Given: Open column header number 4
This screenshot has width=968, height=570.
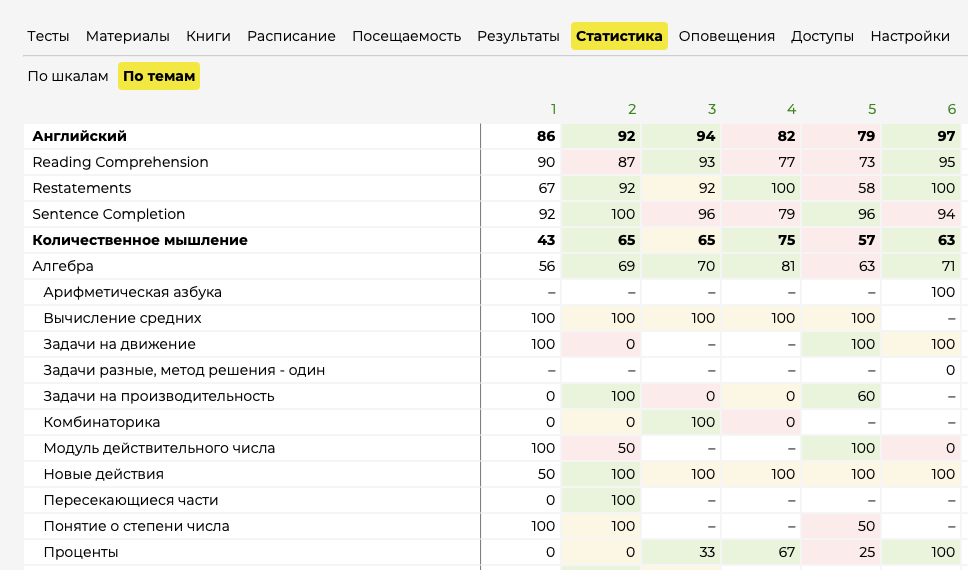Looking at the screenshot, I should tap(791, 109).
